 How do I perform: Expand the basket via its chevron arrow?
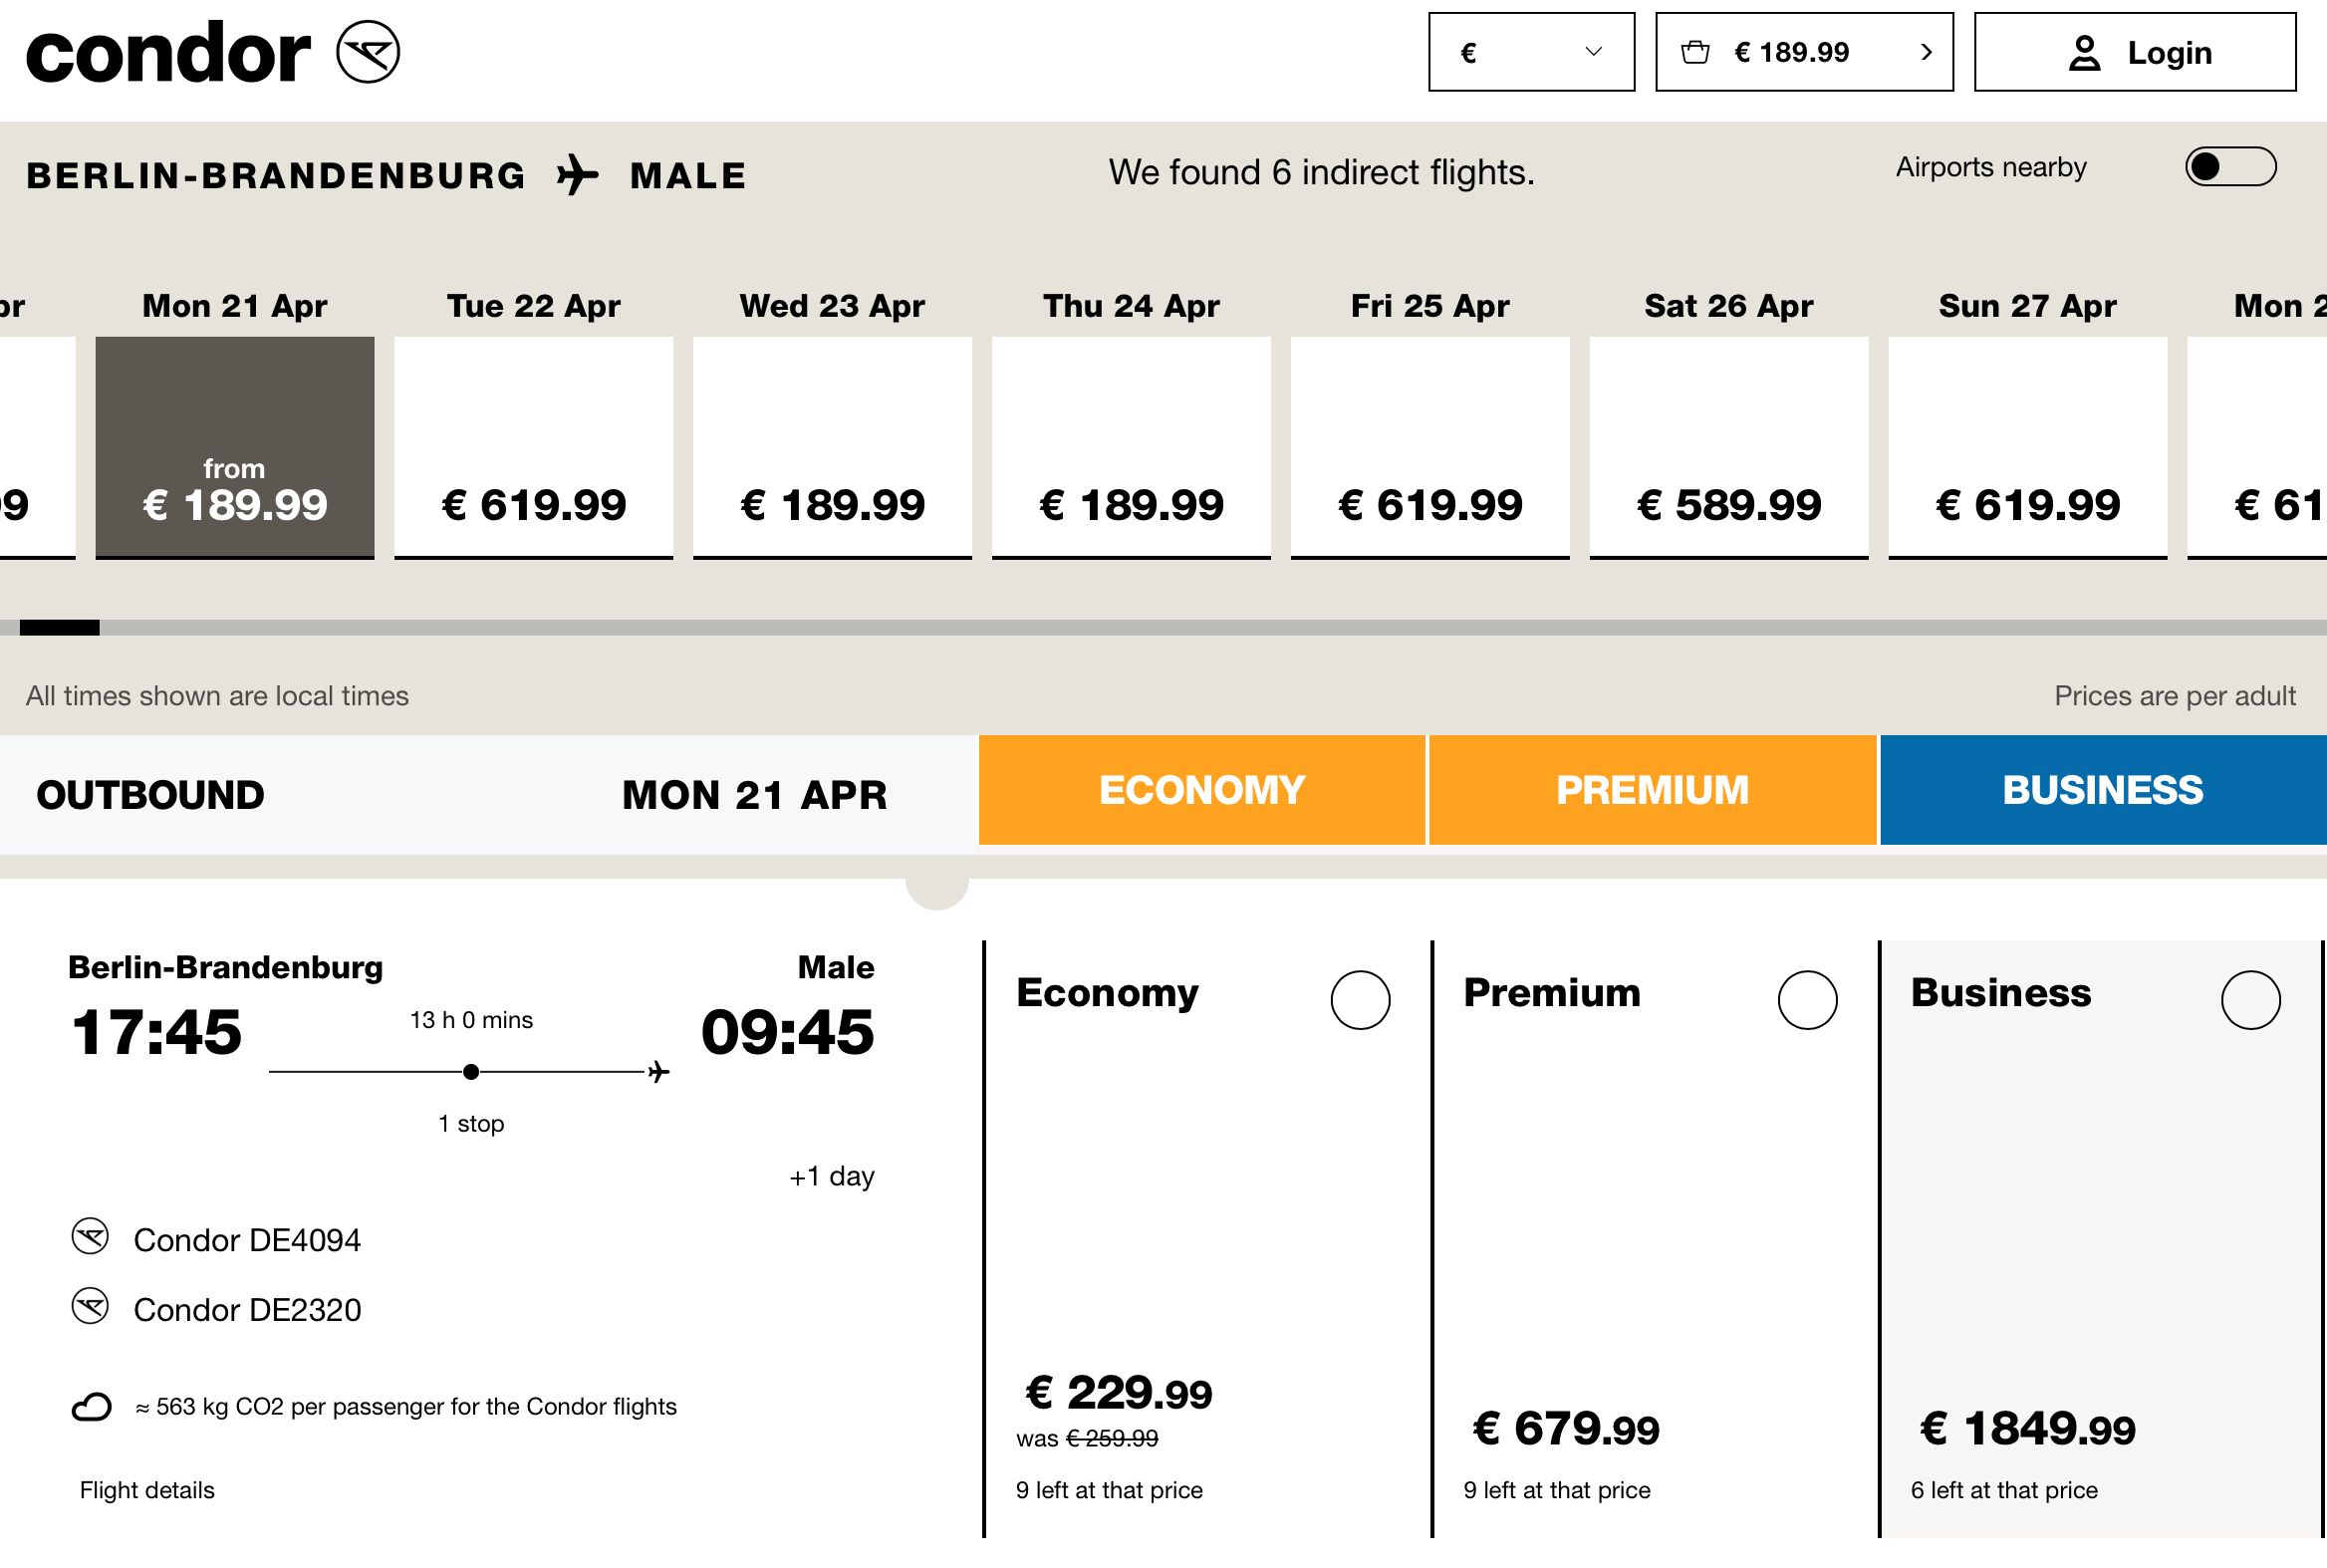tap(1926, 52)
